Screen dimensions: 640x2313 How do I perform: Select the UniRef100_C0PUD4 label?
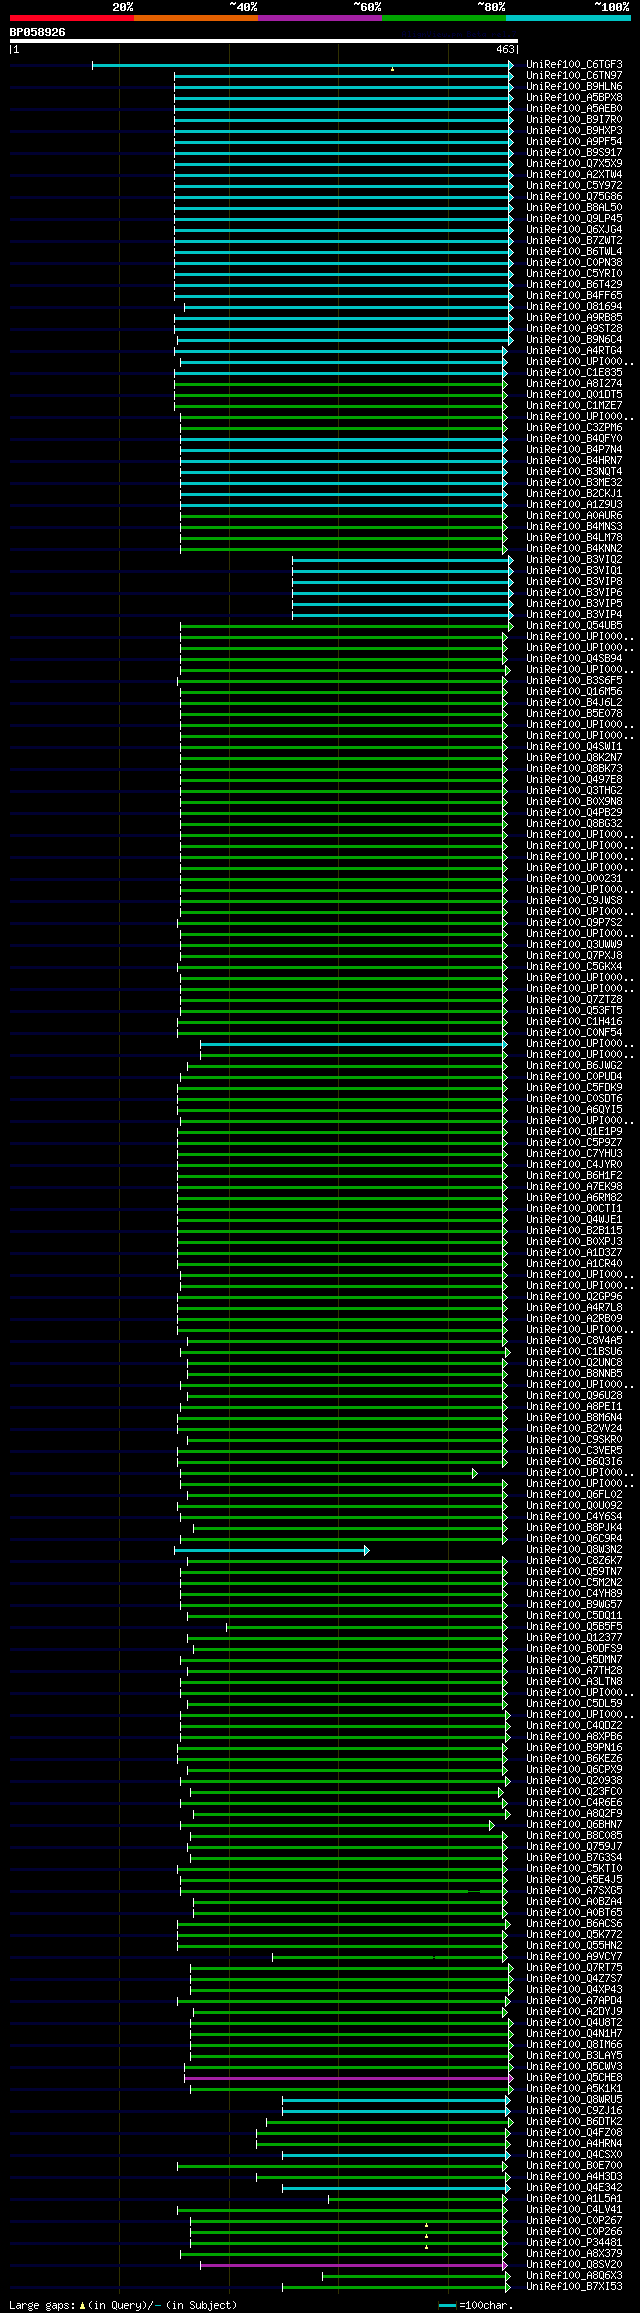pos(574,1077)
